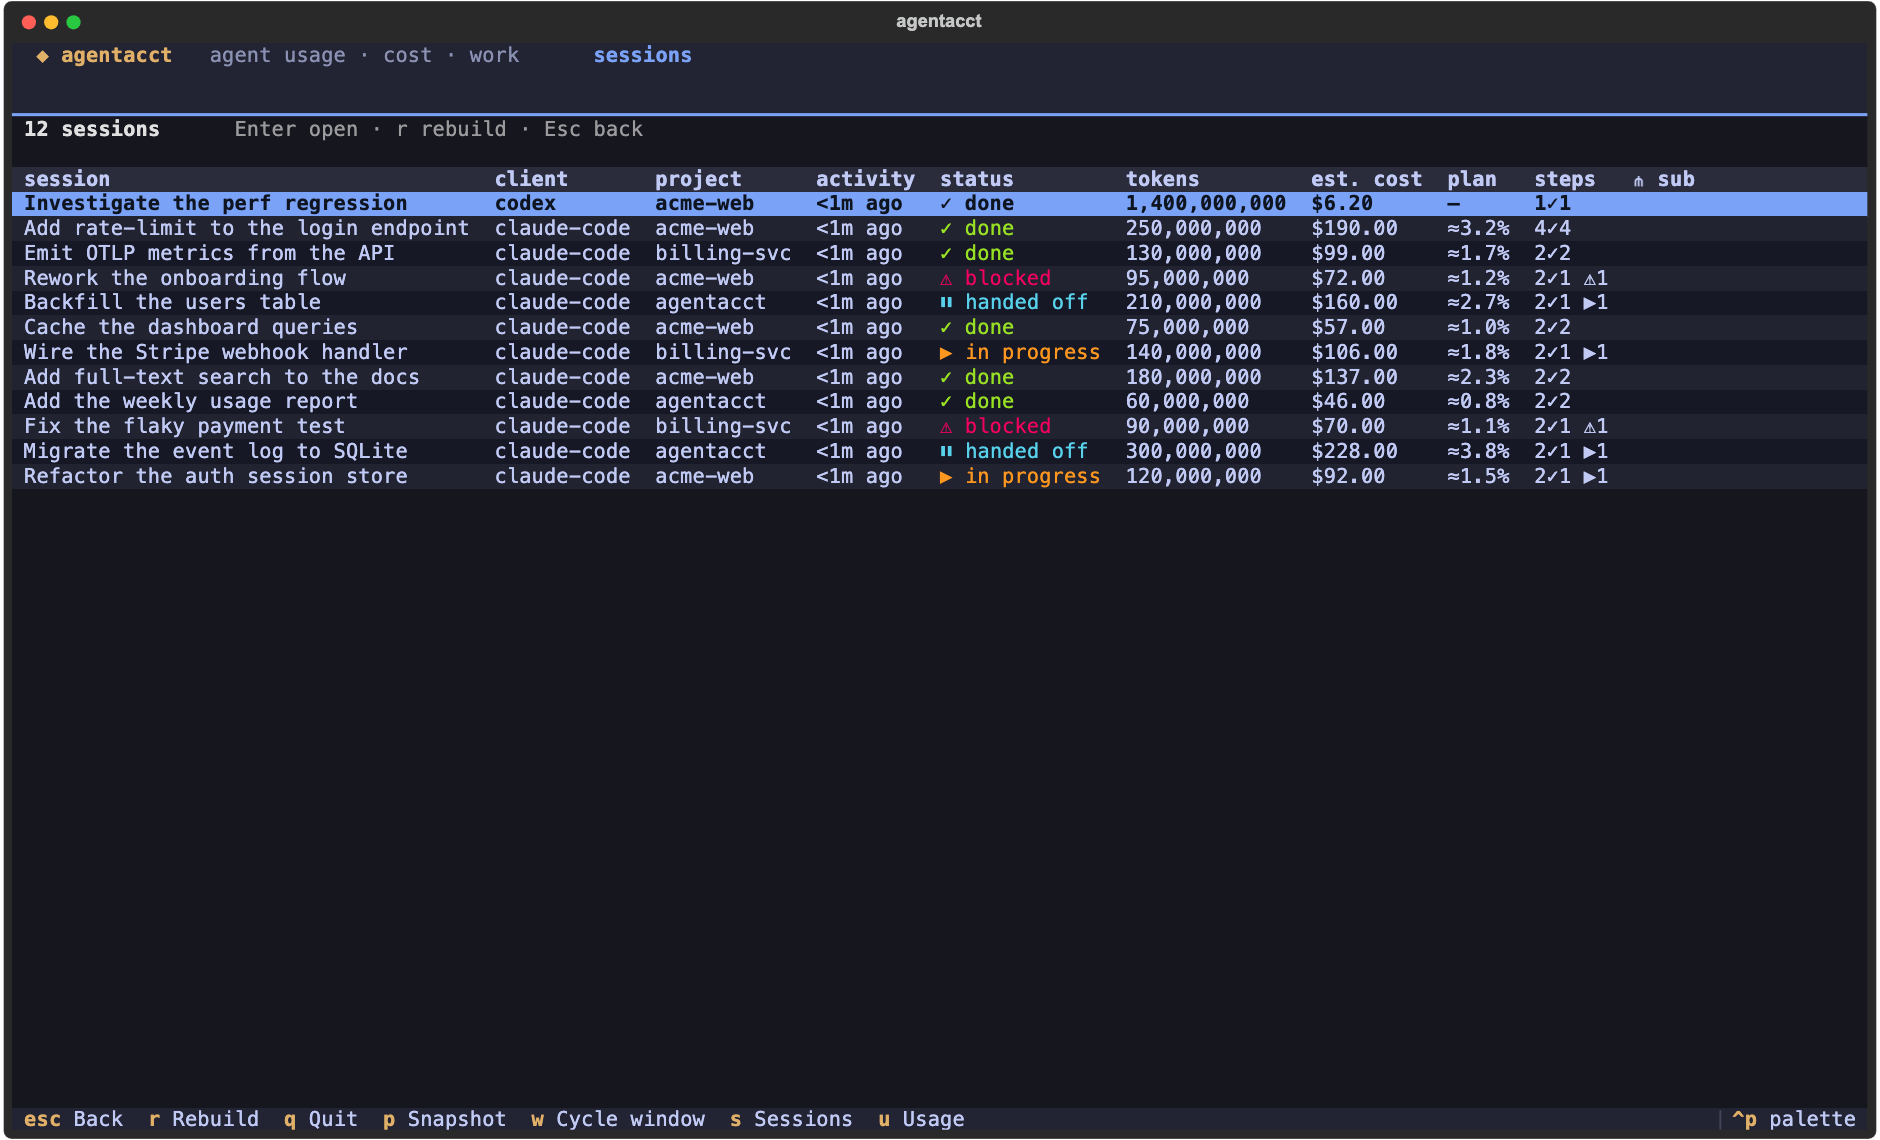
Task: Click the 1,400,000,000 tokens value
Action: tap(1205, 204)
